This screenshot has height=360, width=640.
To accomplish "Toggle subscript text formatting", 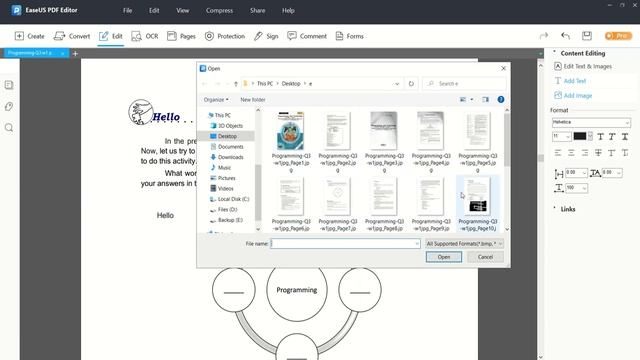I will 625,153.
